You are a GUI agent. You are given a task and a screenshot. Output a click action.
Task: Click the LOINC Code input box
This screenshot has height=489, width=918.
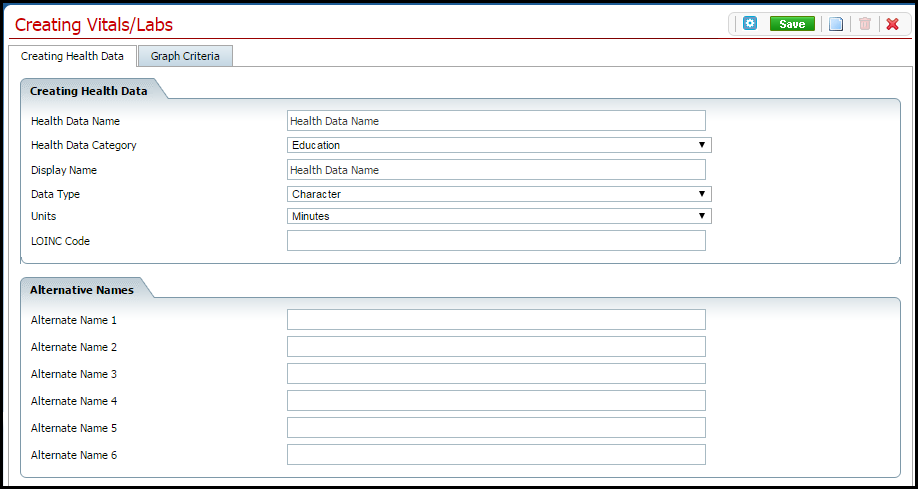496,241
